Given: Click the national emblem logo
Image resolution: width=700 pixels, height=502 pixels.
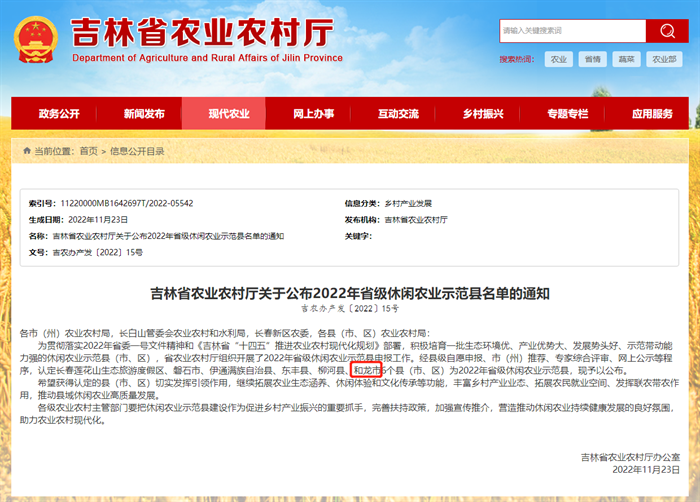Looking at the screenshot, I should 38,38.
